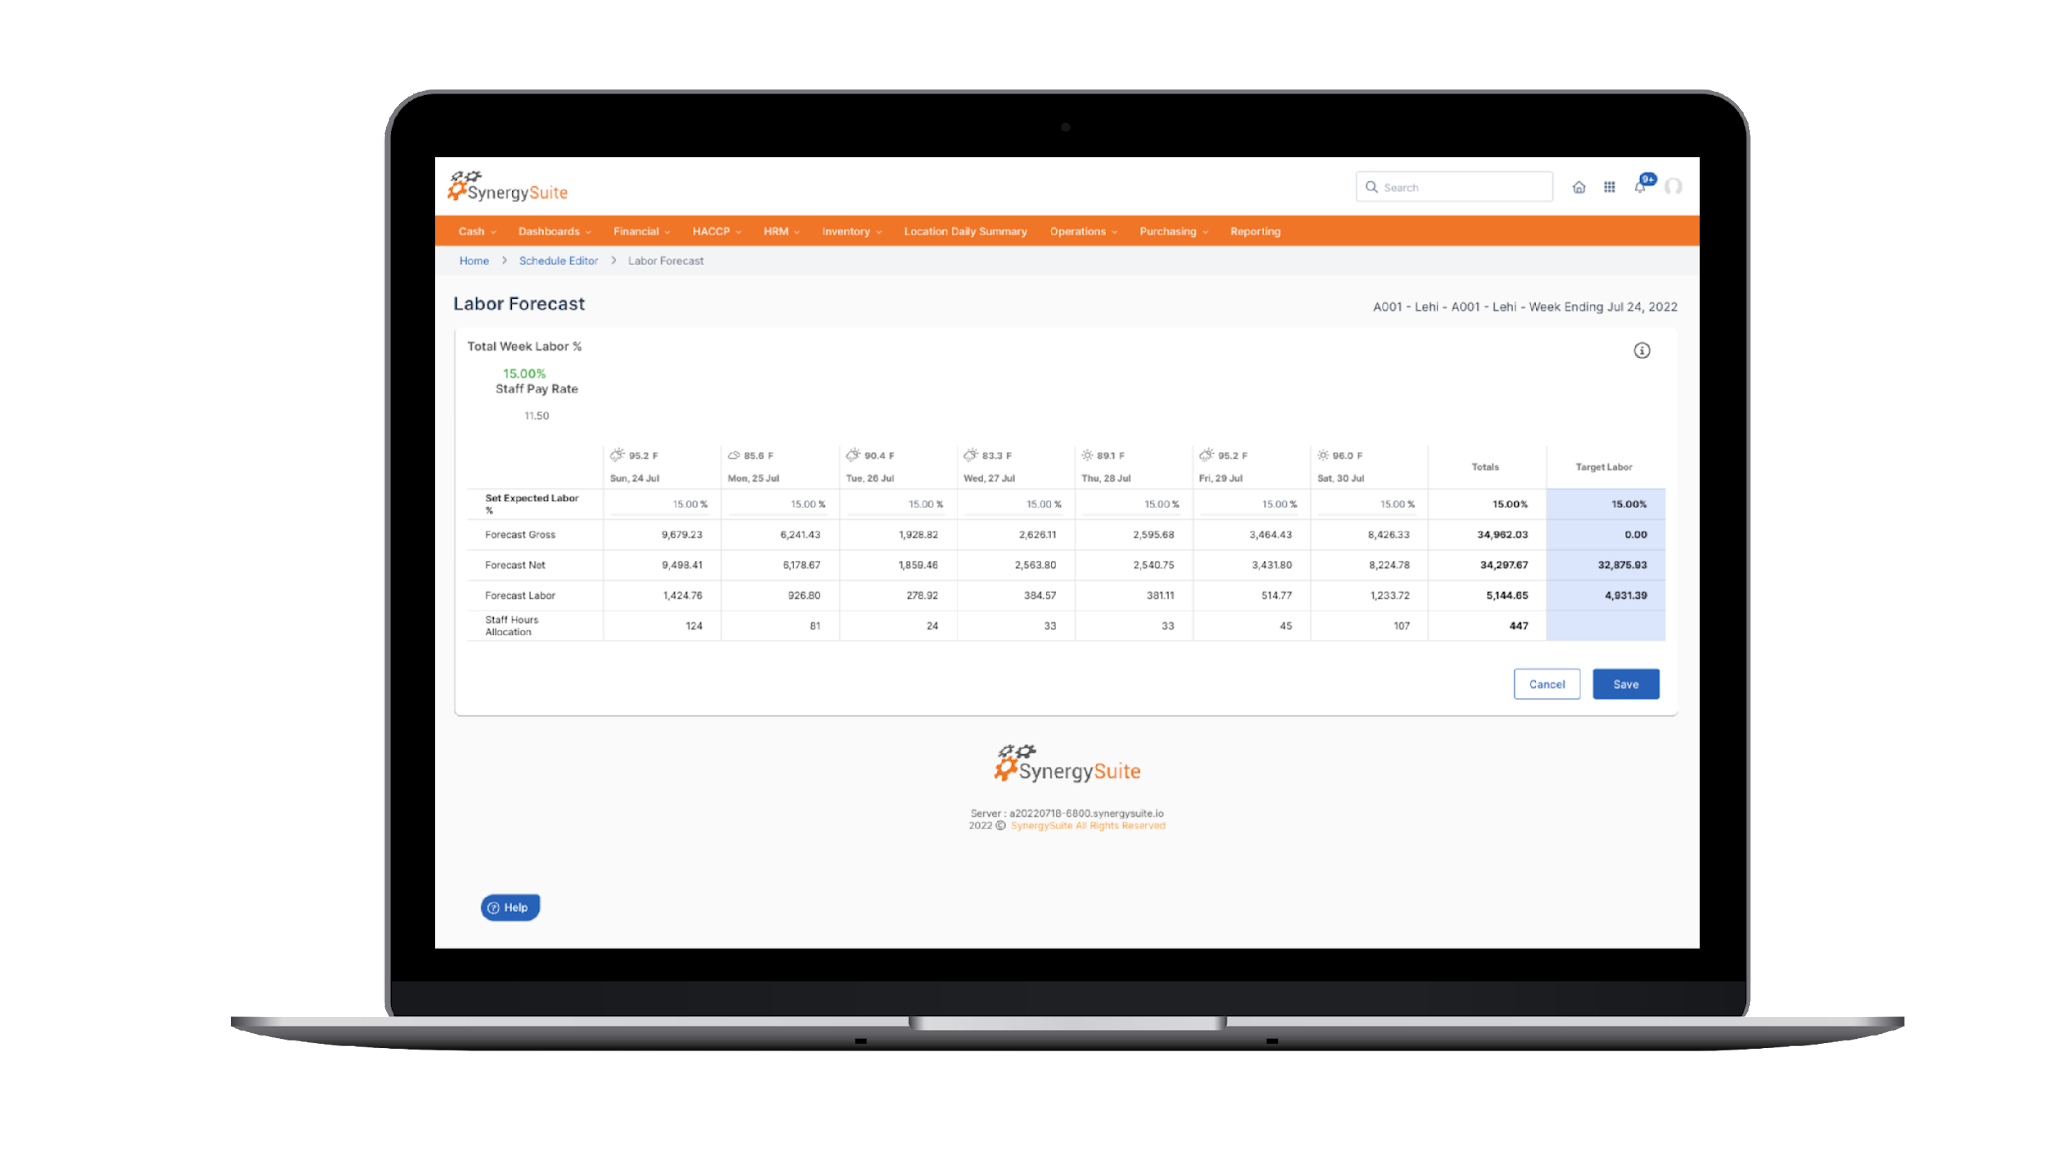Click the grid/apps icon in header
This screenshot has width=2048, height=1152.
(1609, 187)
